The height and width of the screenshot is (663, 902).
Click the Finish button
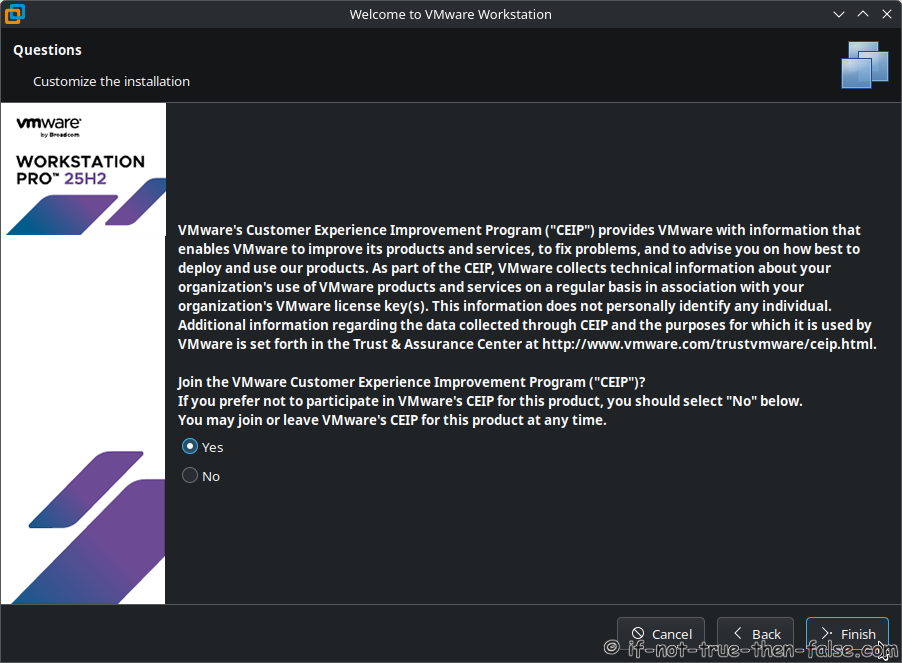[847, 634]
